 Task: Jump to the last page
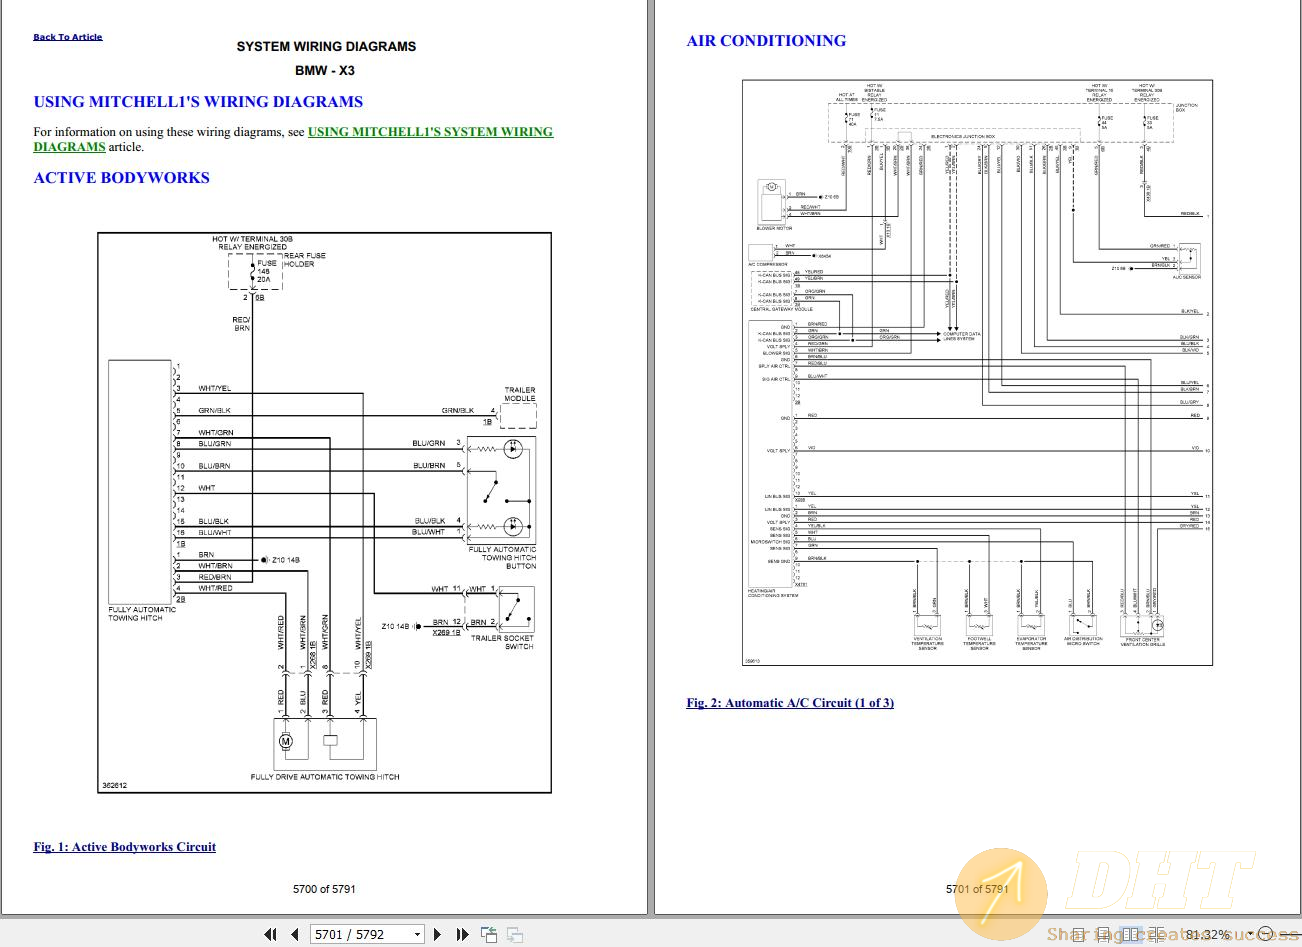coord(462,934)
